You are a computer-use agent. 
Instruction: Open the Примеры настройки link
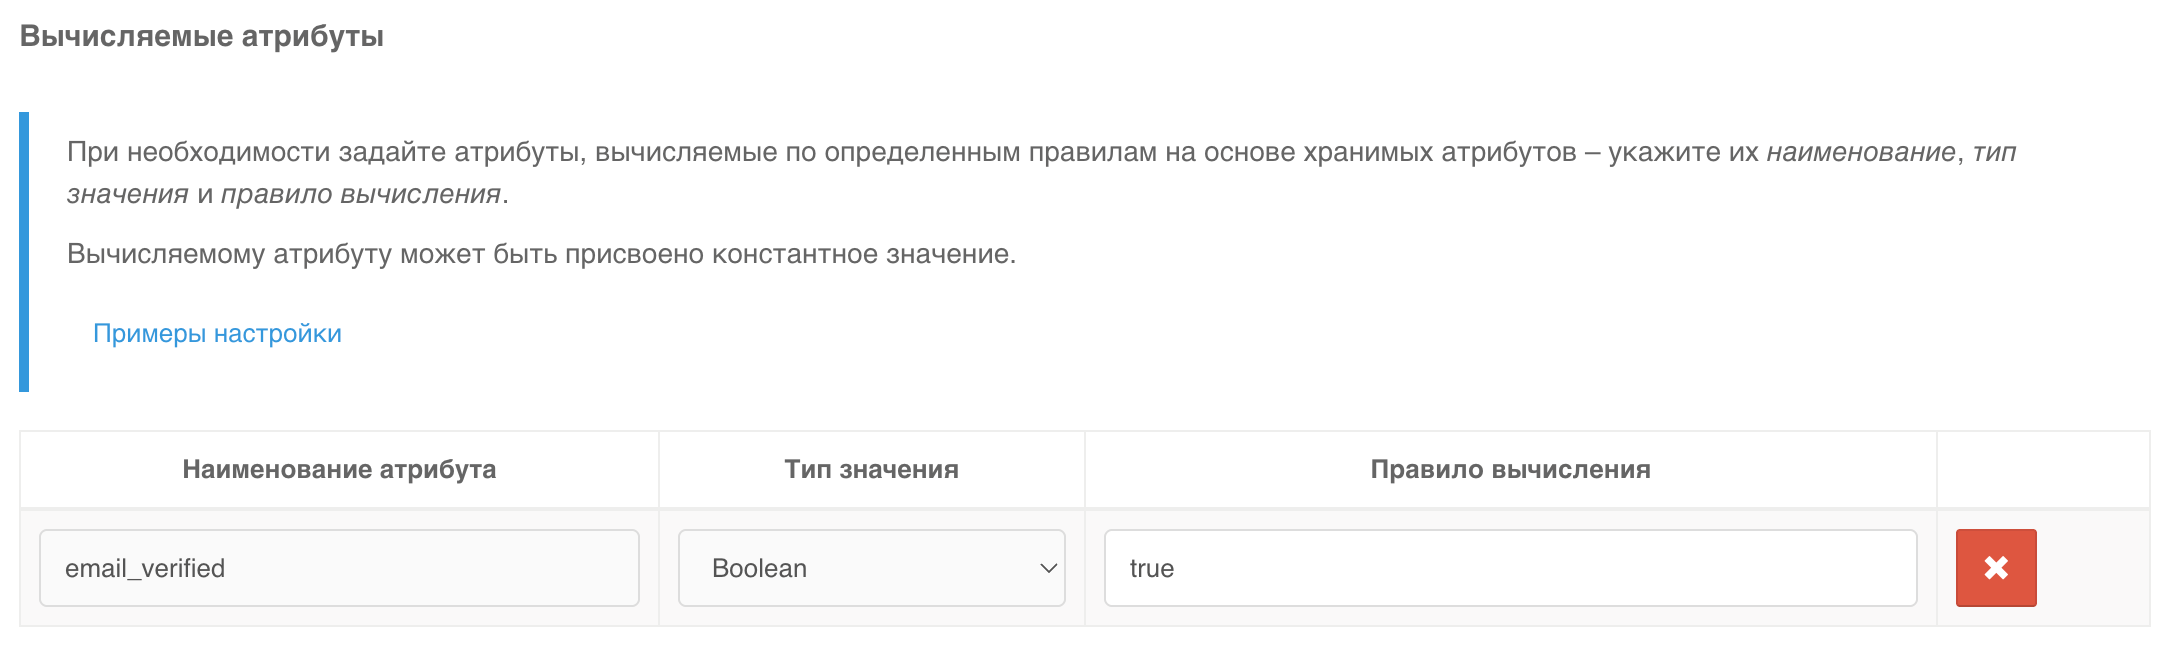coord(217,333)
